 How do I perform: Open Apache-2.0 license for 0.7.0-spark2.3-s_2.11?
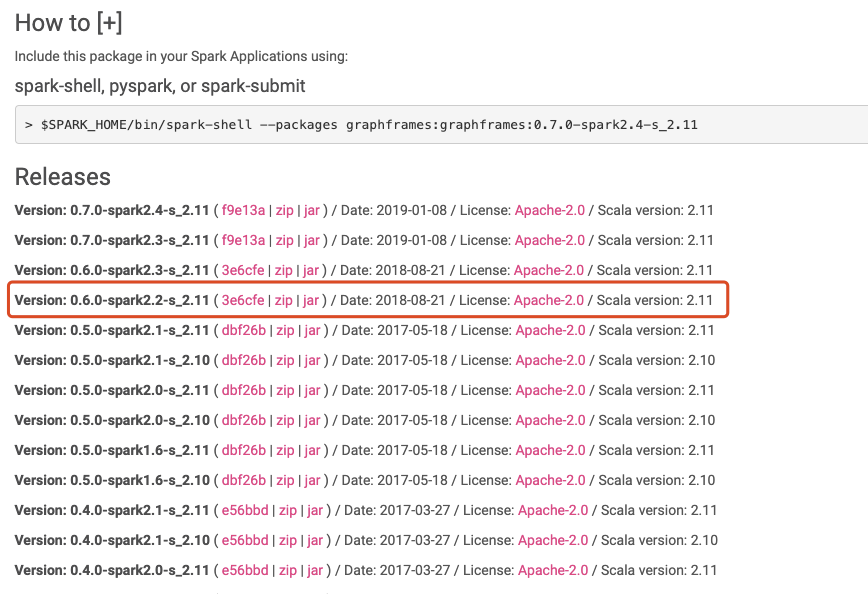[550, 240]
